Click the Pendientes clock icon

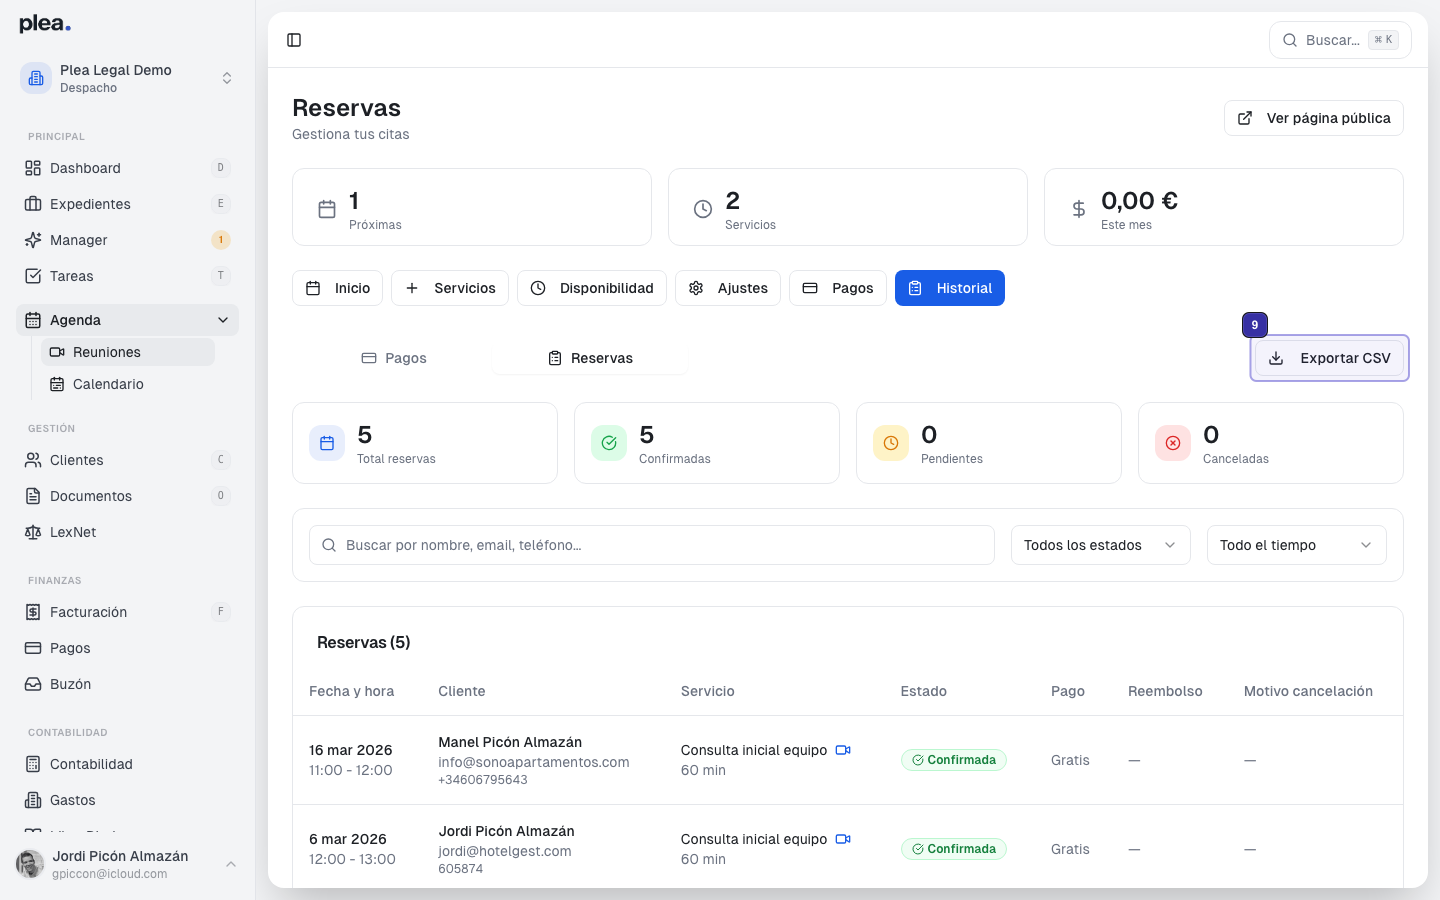tap(891, 443)
